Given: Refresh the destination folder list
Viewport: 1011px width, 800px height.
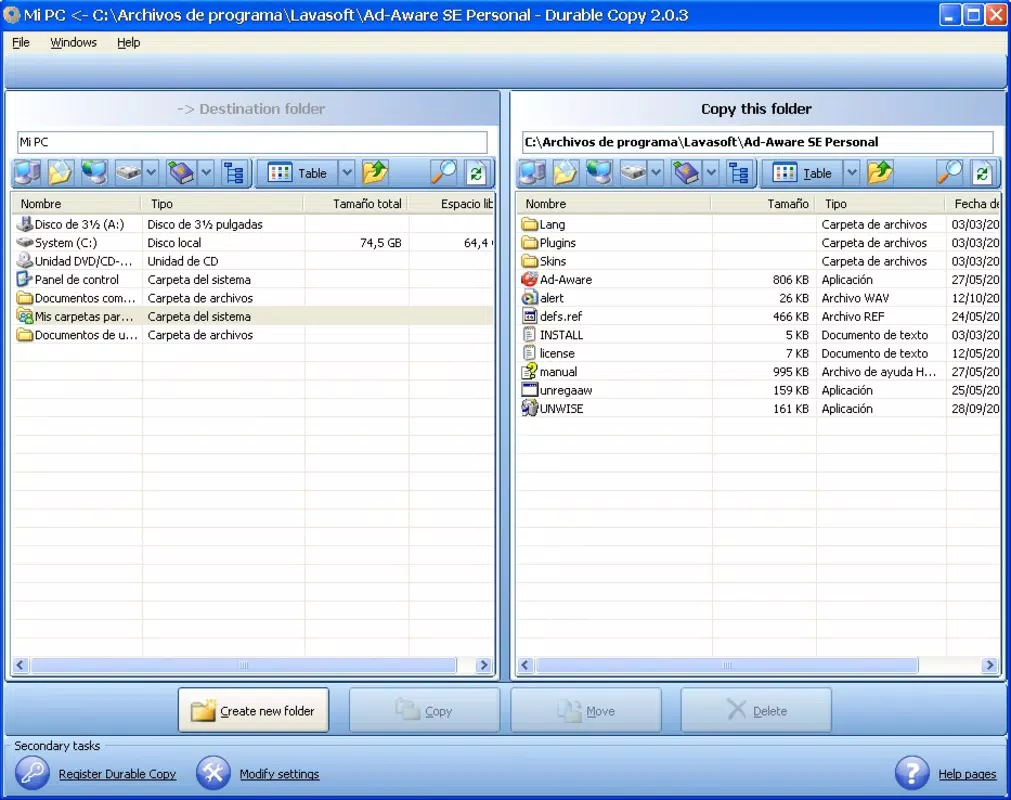Looking at the screenshot, I should pyautogui.click(x=476, y=173).
